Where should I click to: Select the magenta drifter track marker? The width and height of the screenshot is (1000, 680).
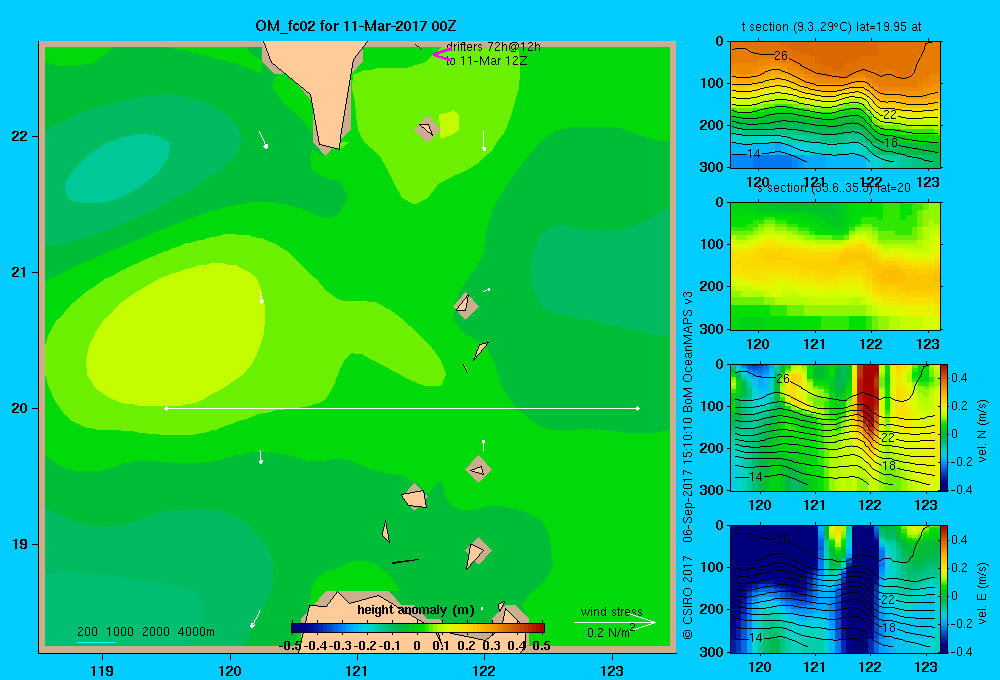(x=441, y=55)
